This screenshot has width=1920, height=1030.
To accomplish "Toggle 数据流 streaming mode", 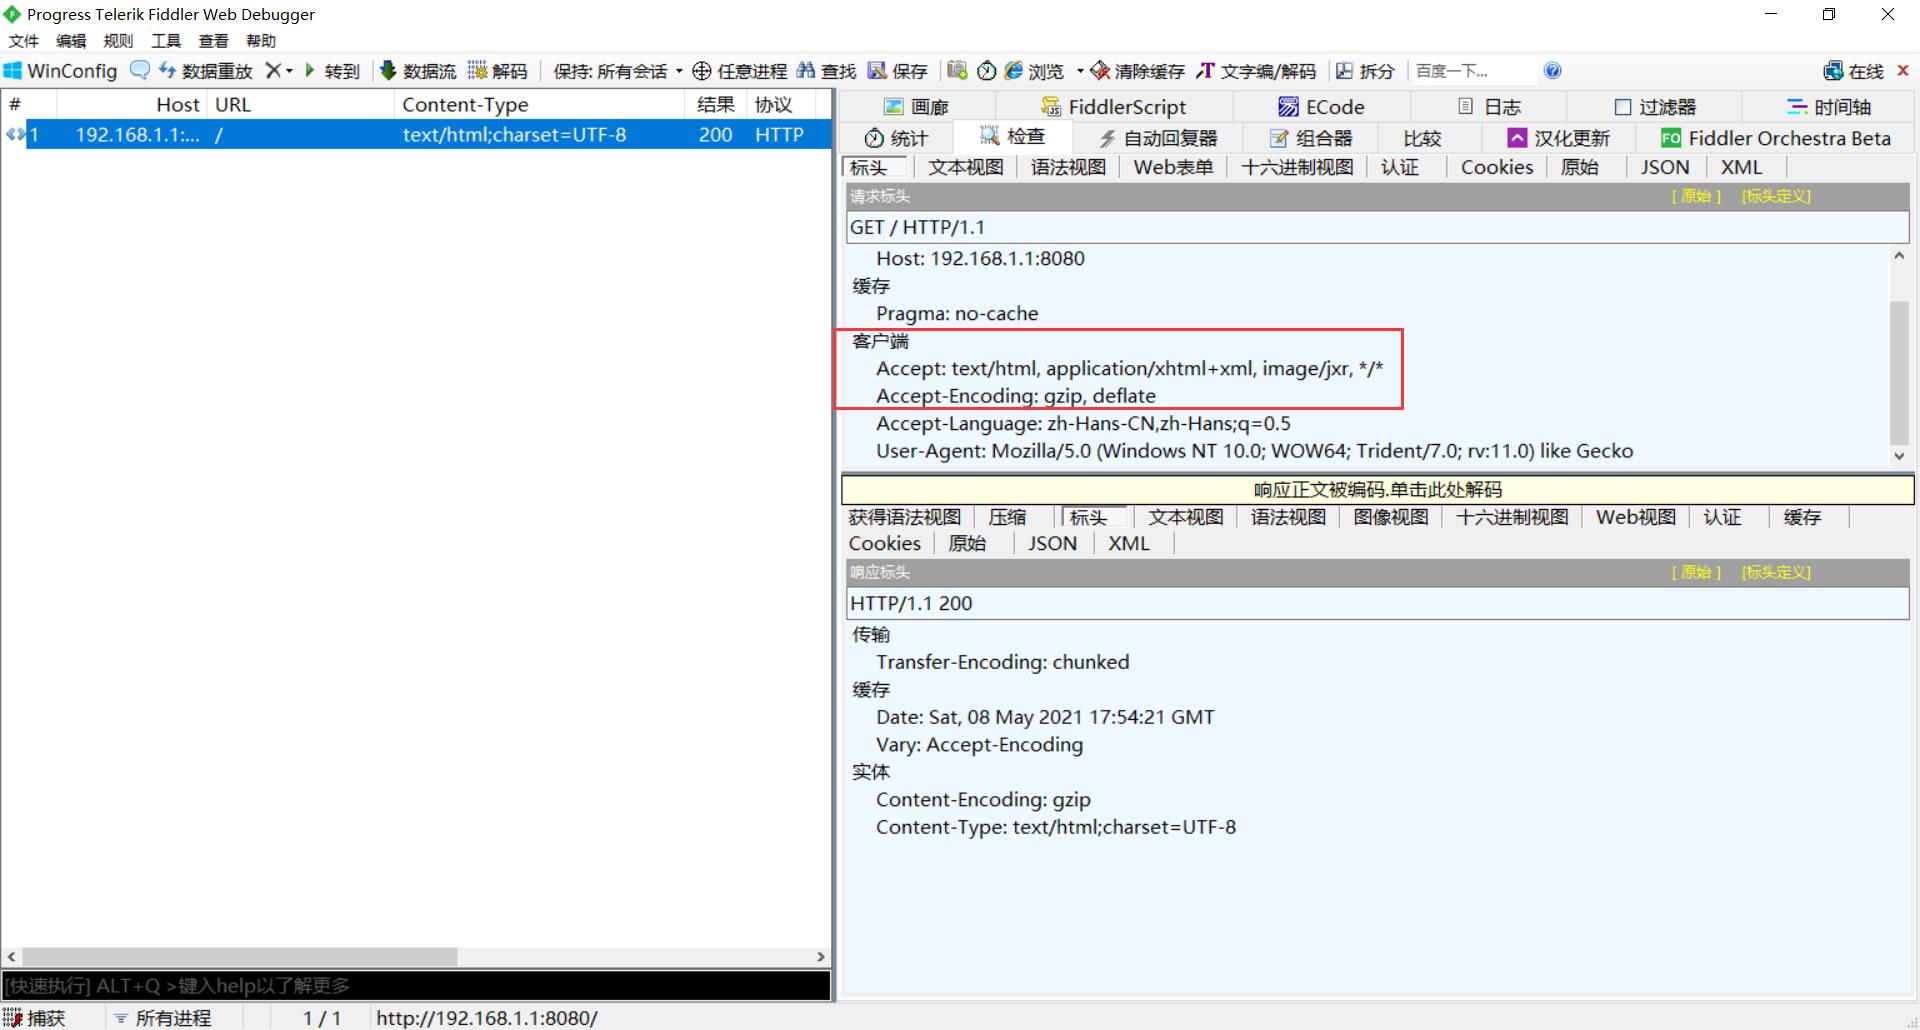I will click(418, 71).
